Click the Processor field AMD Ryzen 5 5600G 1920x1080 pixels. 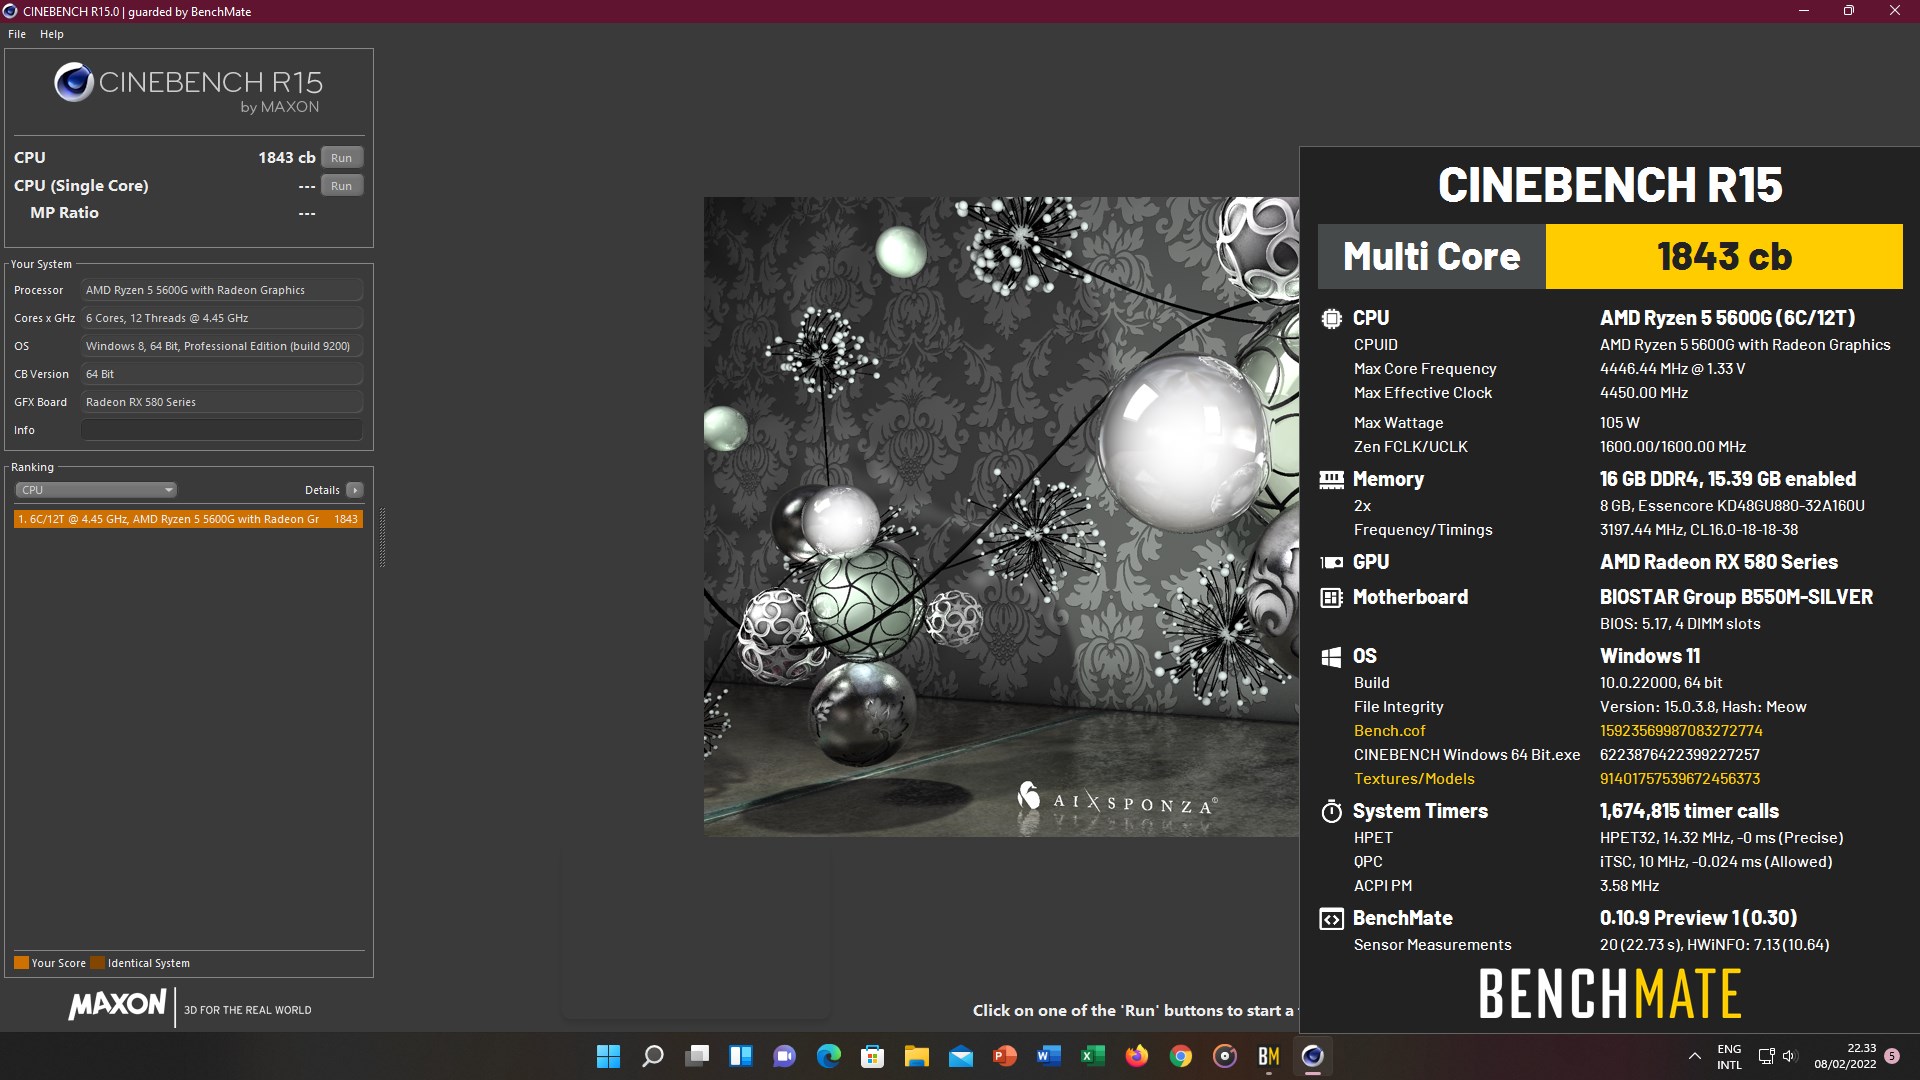[x=222, y=290]
